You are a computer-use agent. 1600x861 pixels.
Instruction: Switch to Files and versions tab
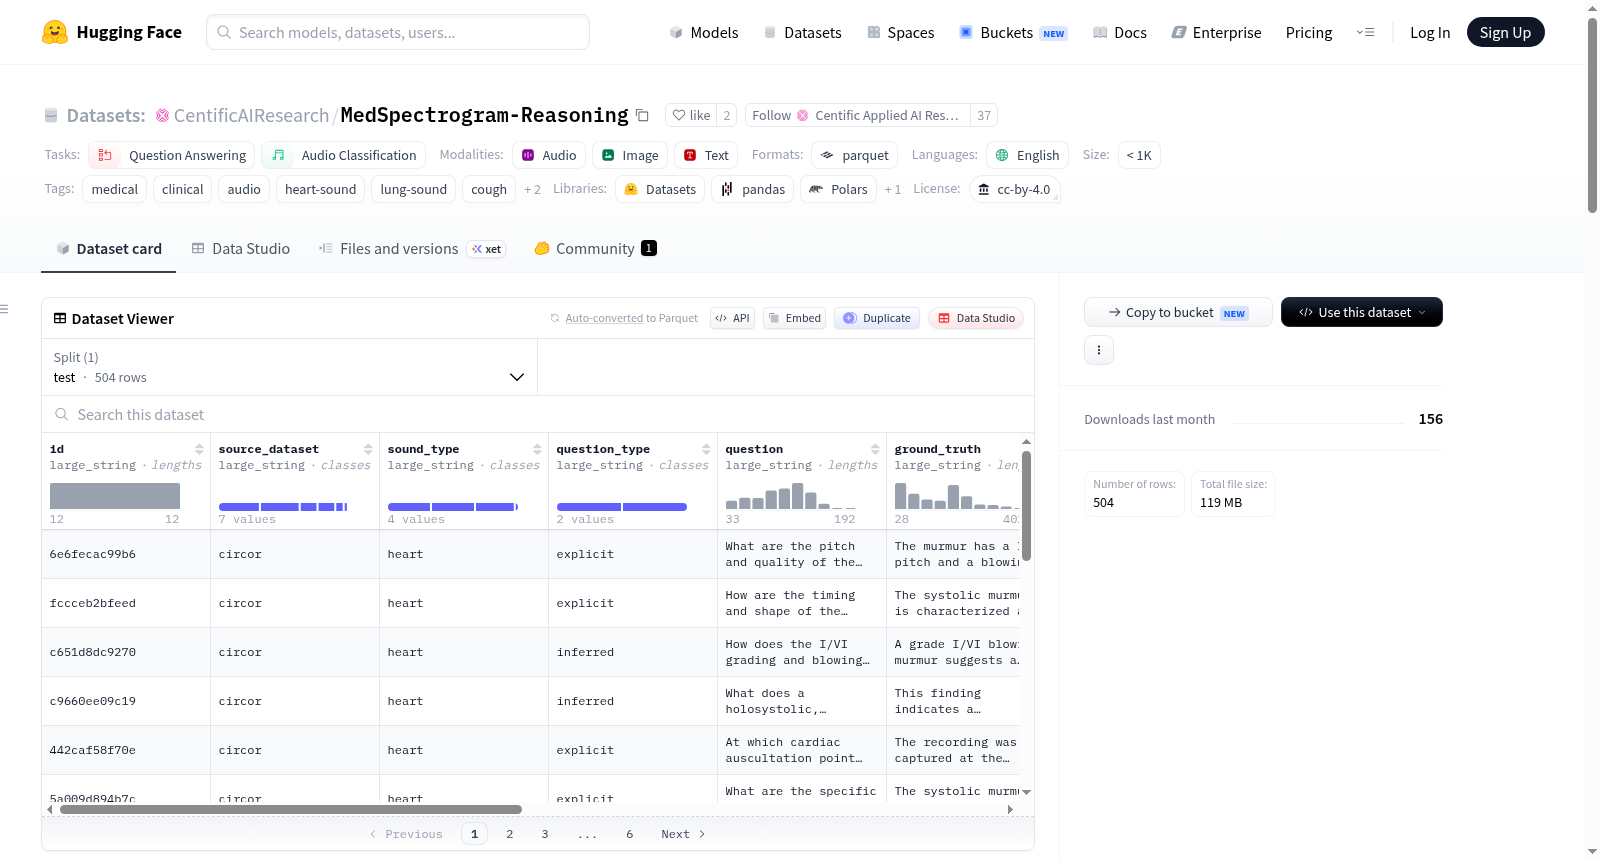(412, 249)
